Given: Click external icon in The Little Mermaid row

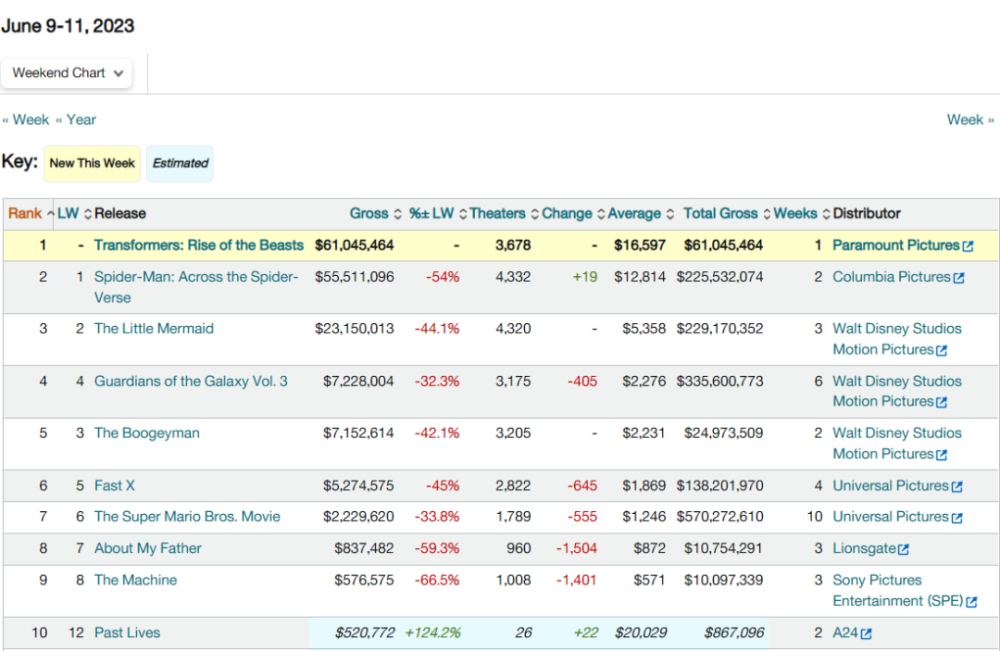Looking at the screenshot, I should click(942, 351).
